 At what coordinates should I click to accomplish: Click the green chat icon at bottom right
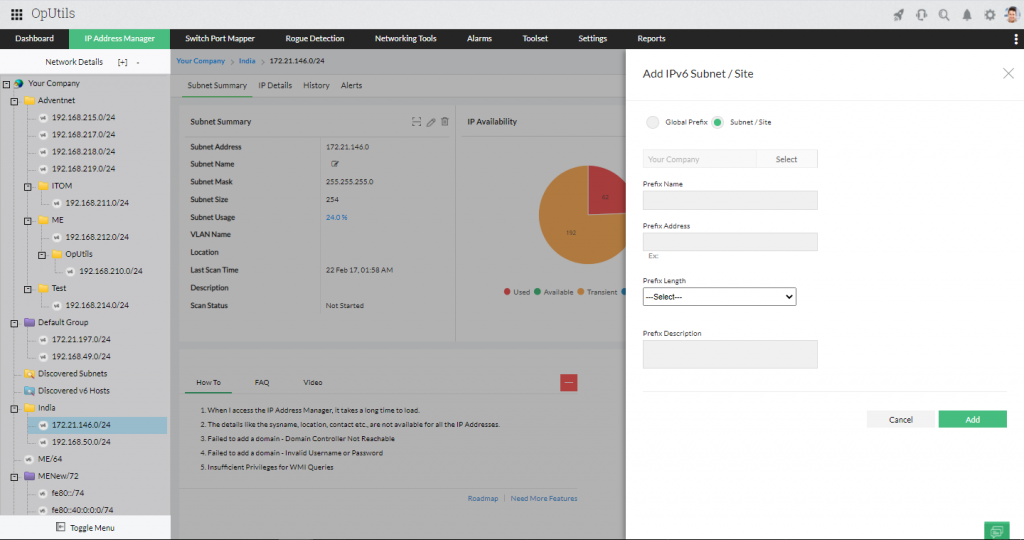pyautogui.click(x=996, y=530)
